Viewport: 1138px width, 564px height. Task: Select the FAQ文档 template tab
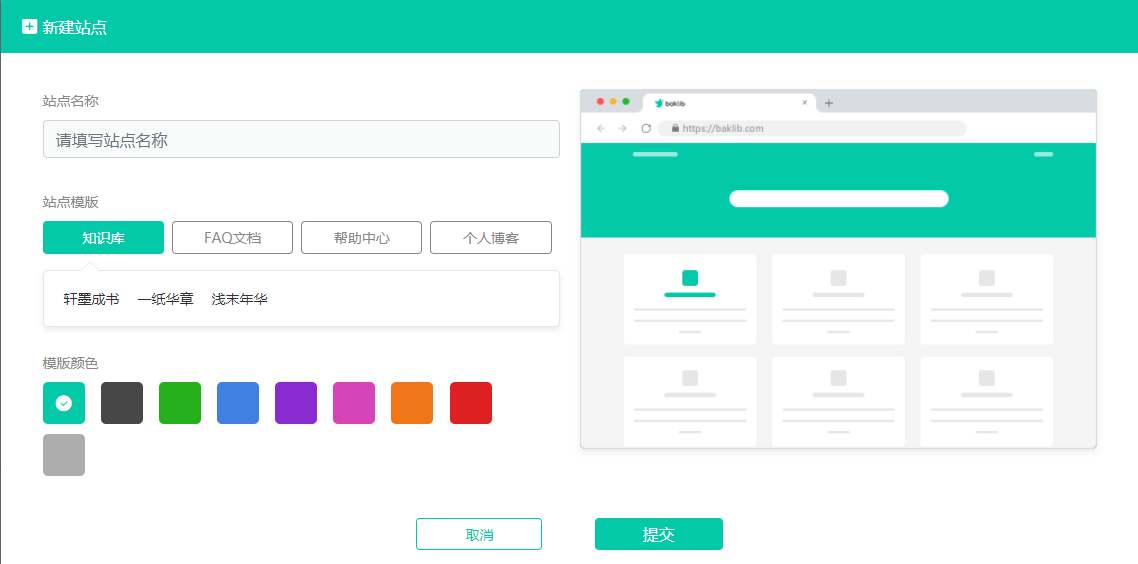pyautogui.click(x=232, y=238)
